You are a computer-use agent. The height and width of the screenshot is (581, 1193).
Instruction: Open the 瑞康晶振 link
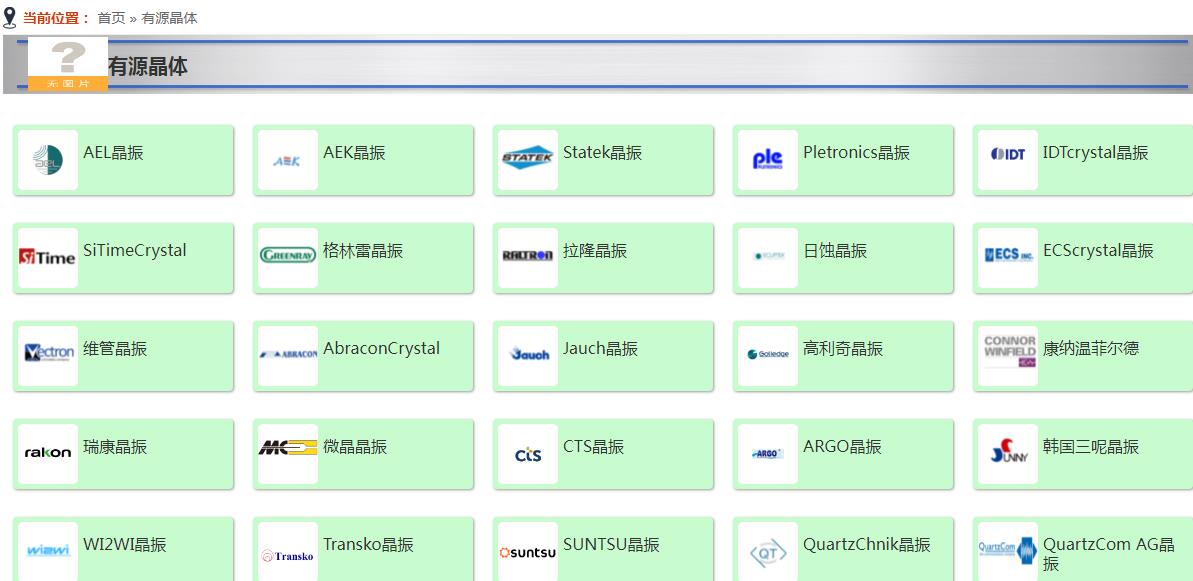click(x=114, y=447)
